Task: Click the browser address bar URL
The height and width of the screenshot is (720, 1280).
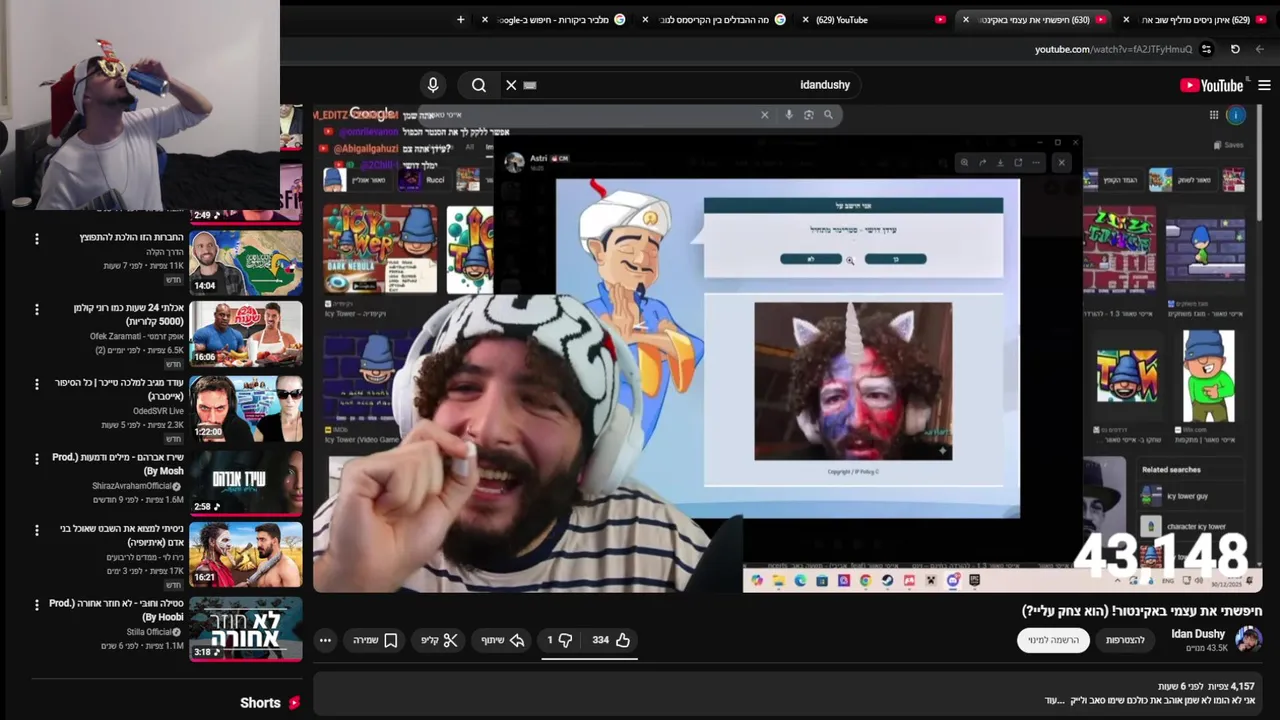Action: point(1113,49)
